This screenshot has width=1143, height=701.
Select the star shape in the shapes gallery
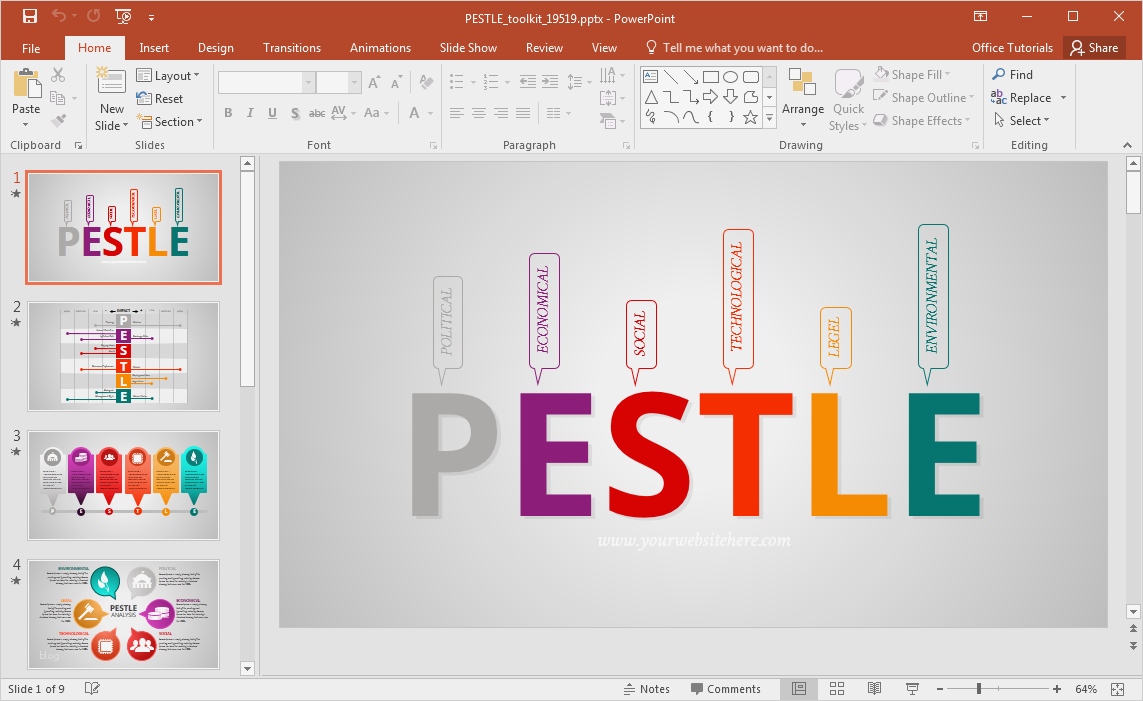tap(750, 117)
